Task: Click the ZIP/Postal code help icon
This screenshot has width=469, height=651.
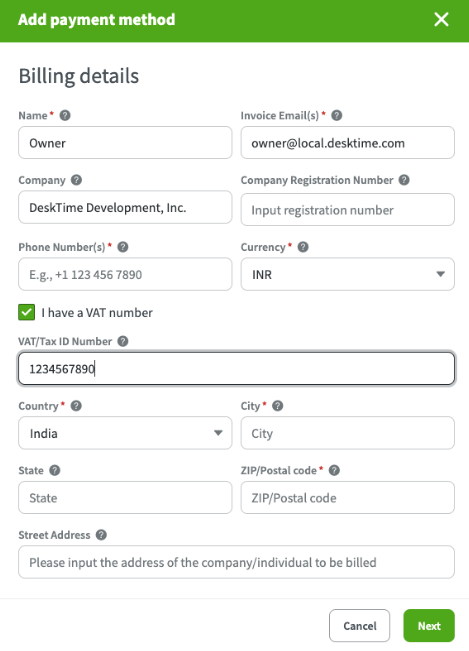Action: click(334, 470)
